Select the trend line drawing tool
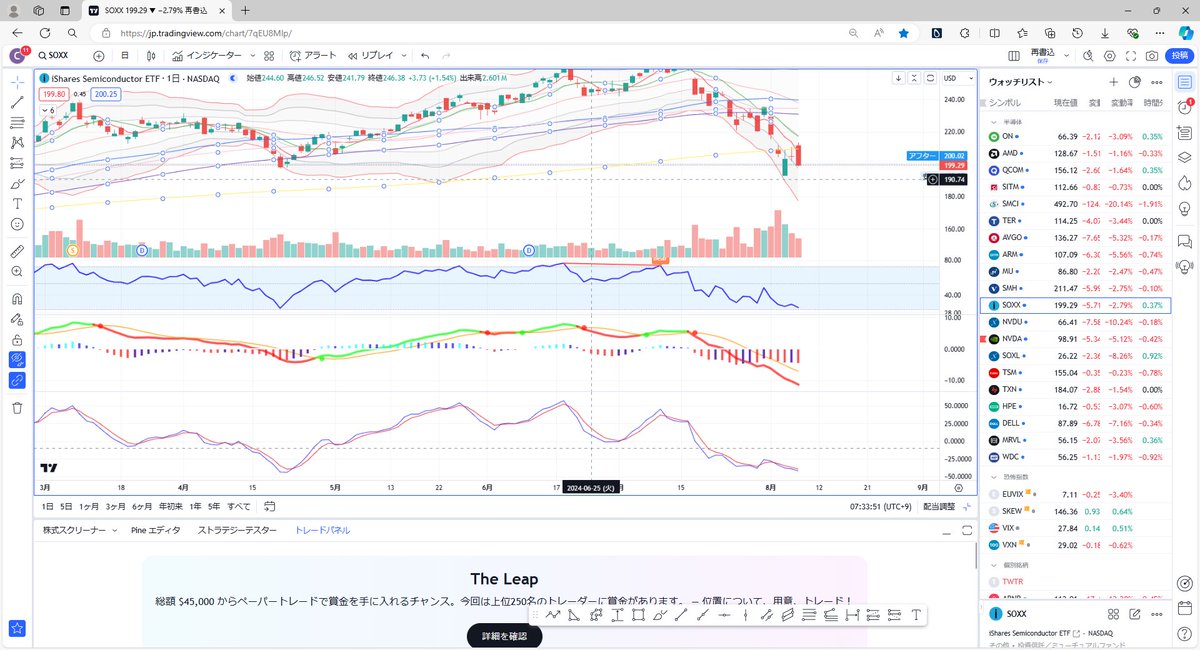 point(17,101)
